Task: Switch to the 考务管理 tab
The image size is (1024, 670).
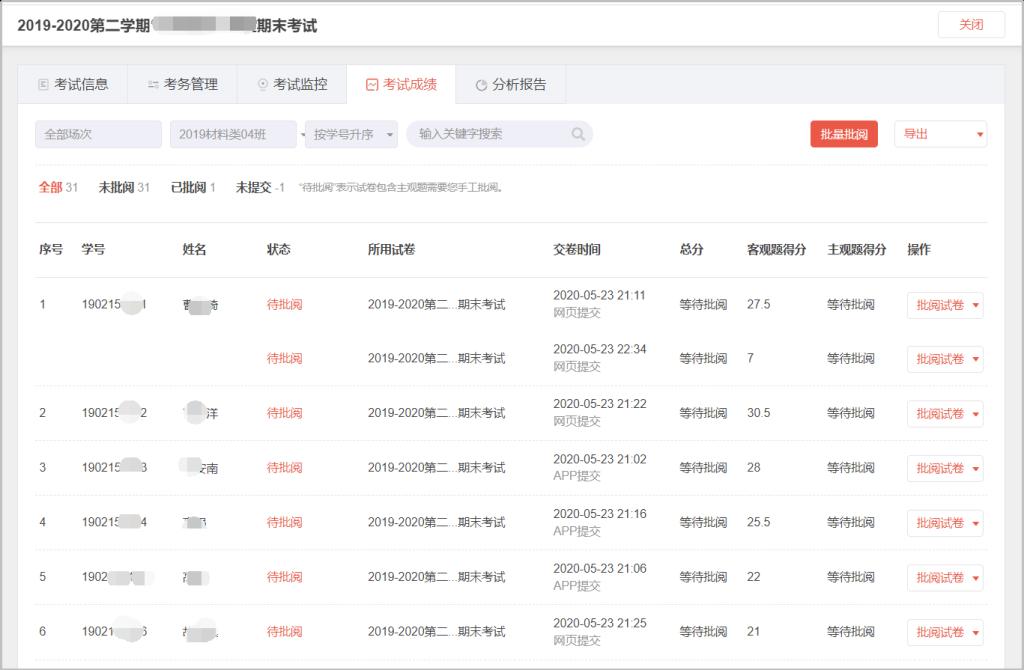Action: 182,85
